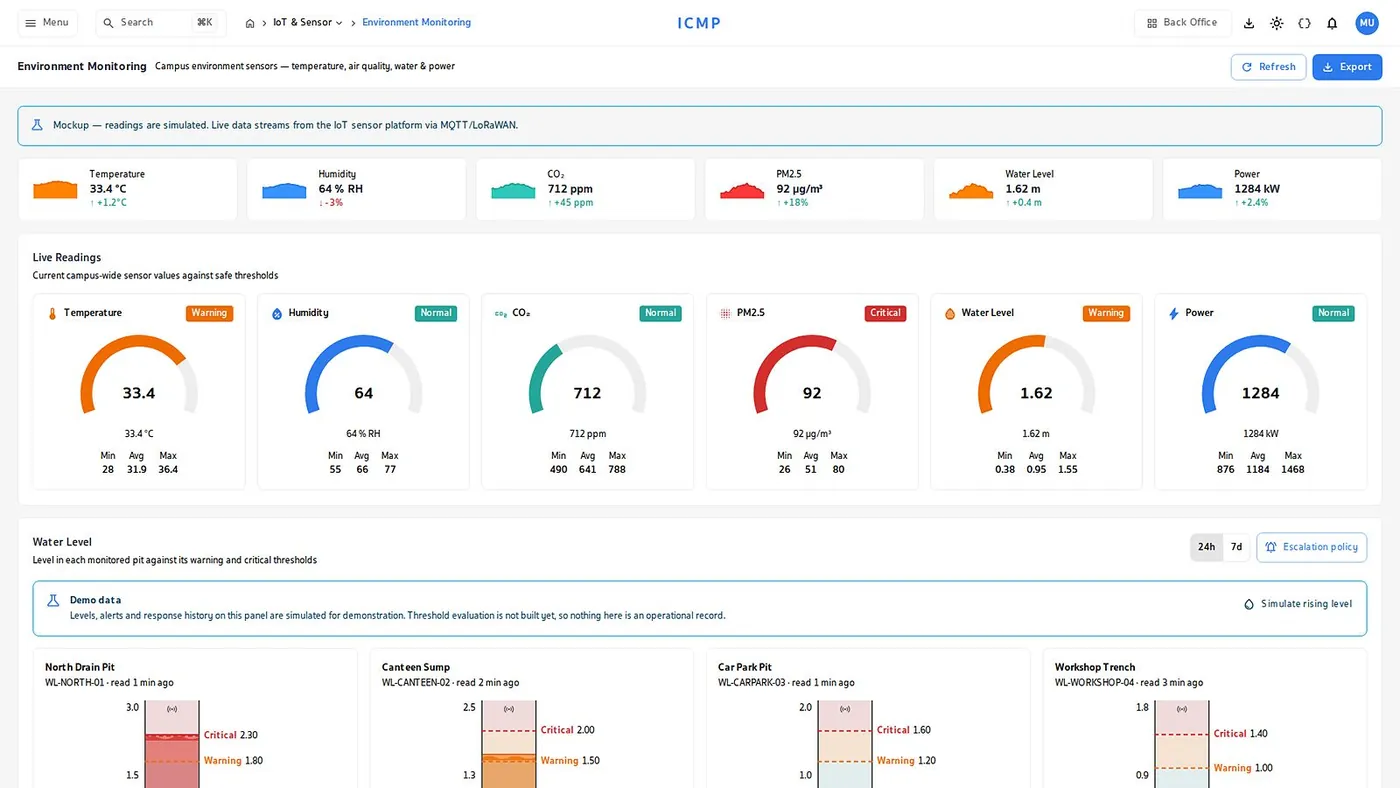Click the lightning bolt icon beside Power
Image resolution: width=1400 pixels, height=788 pixels.
[x=1174, y=313]
